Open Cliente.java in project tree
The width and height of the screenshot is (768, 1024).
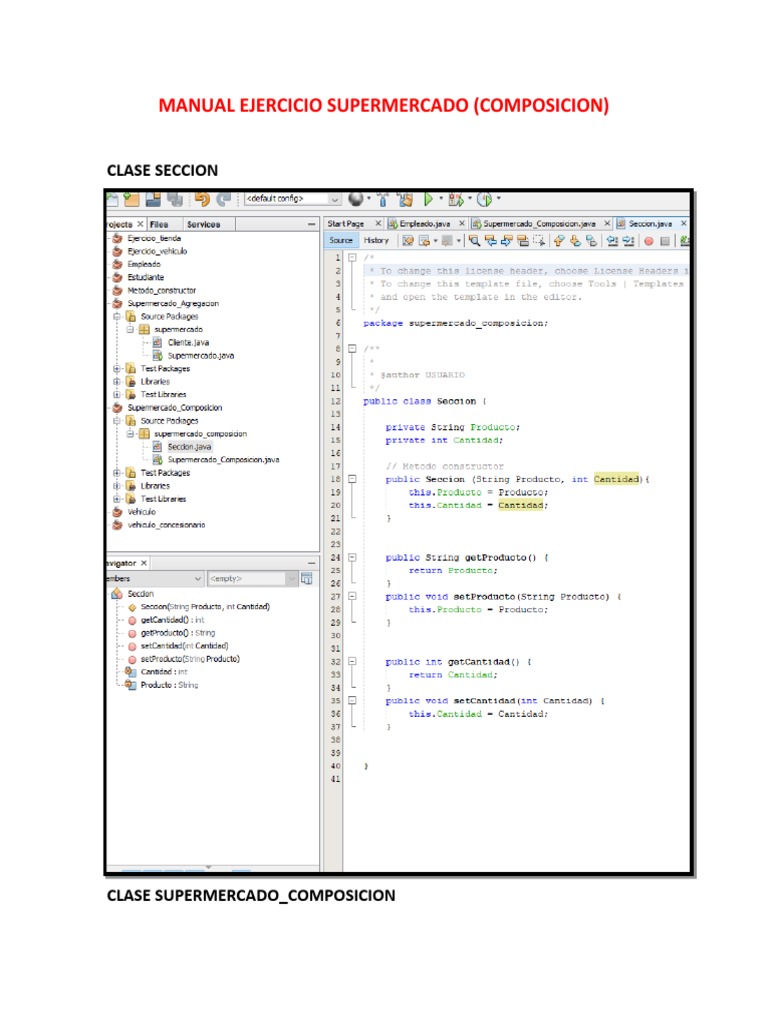click(188, 343)
